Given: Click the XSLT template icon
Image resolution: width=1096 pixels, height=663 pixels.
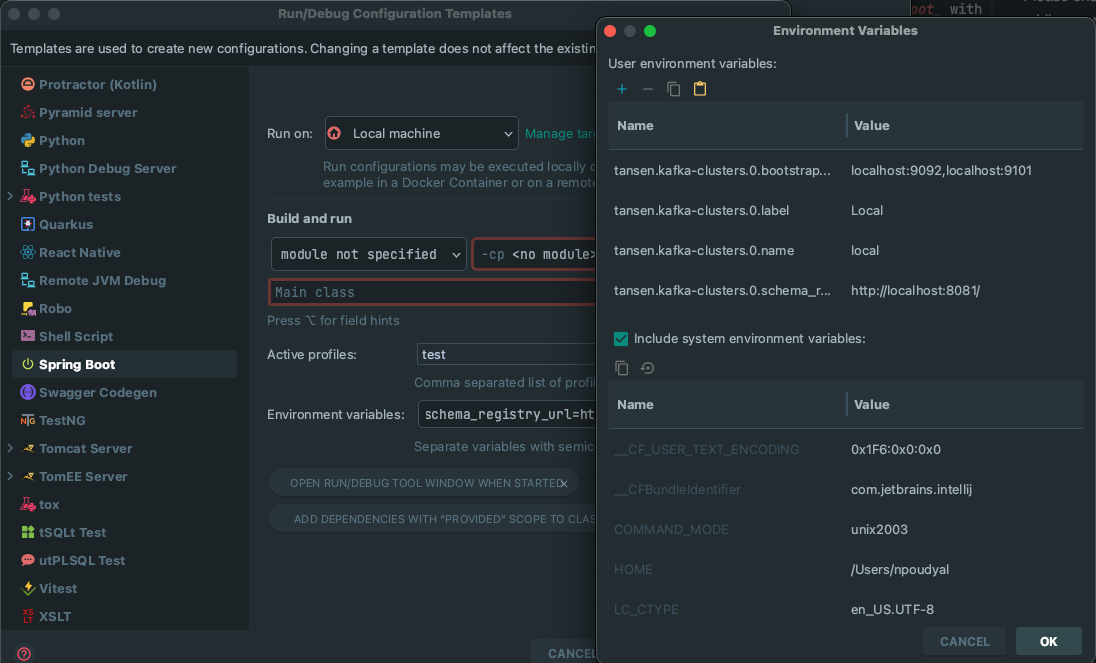Looking at the screenshot, I should coord(27,615).
